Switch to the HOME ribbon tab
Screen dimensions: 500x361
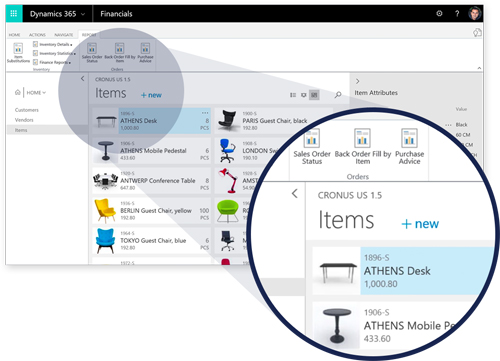14,35
